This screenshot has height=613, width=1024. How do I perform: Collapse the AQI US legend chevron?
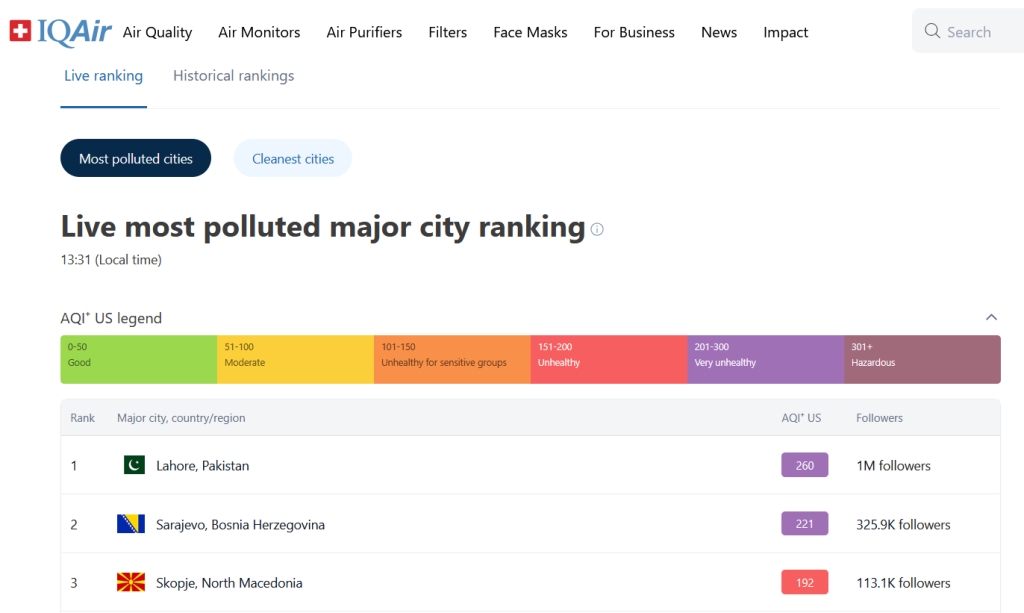click(x=991, y=318)
